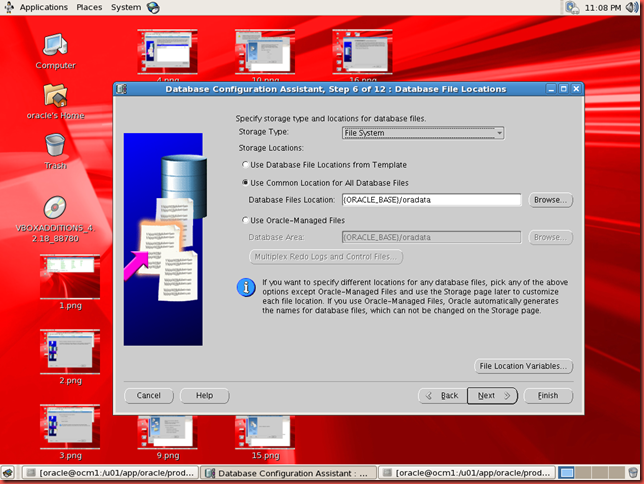
Task: Switch to the first workspace in the switcher
Action: pos(567,473)
